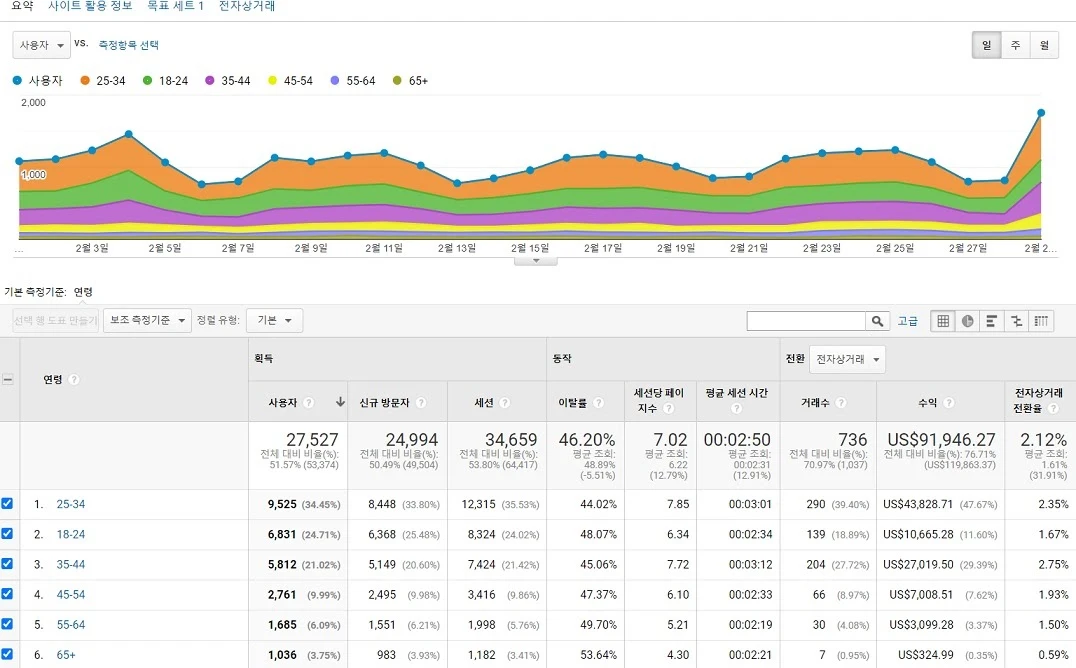Viewport: 1076px width, 668px height.
Task: Switch chart granularity to 주
Action: [x=1015, y=45]
